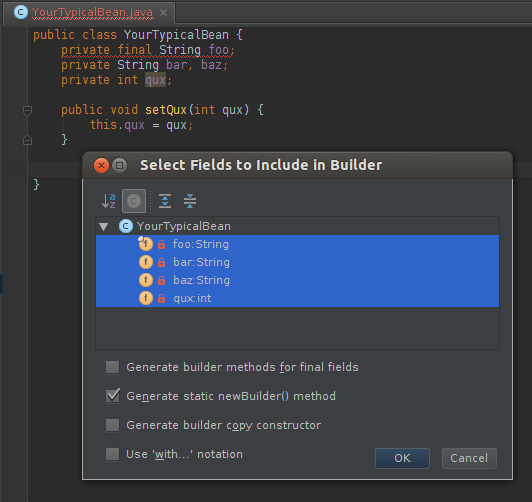Click the YourTypicalBean class icon in tree
Screen dimensions: 532x502
click(x=126, y=226)
